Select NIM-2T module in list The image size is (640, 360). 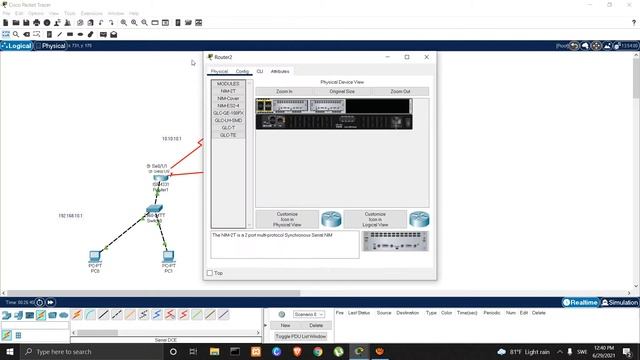point(228,91)
